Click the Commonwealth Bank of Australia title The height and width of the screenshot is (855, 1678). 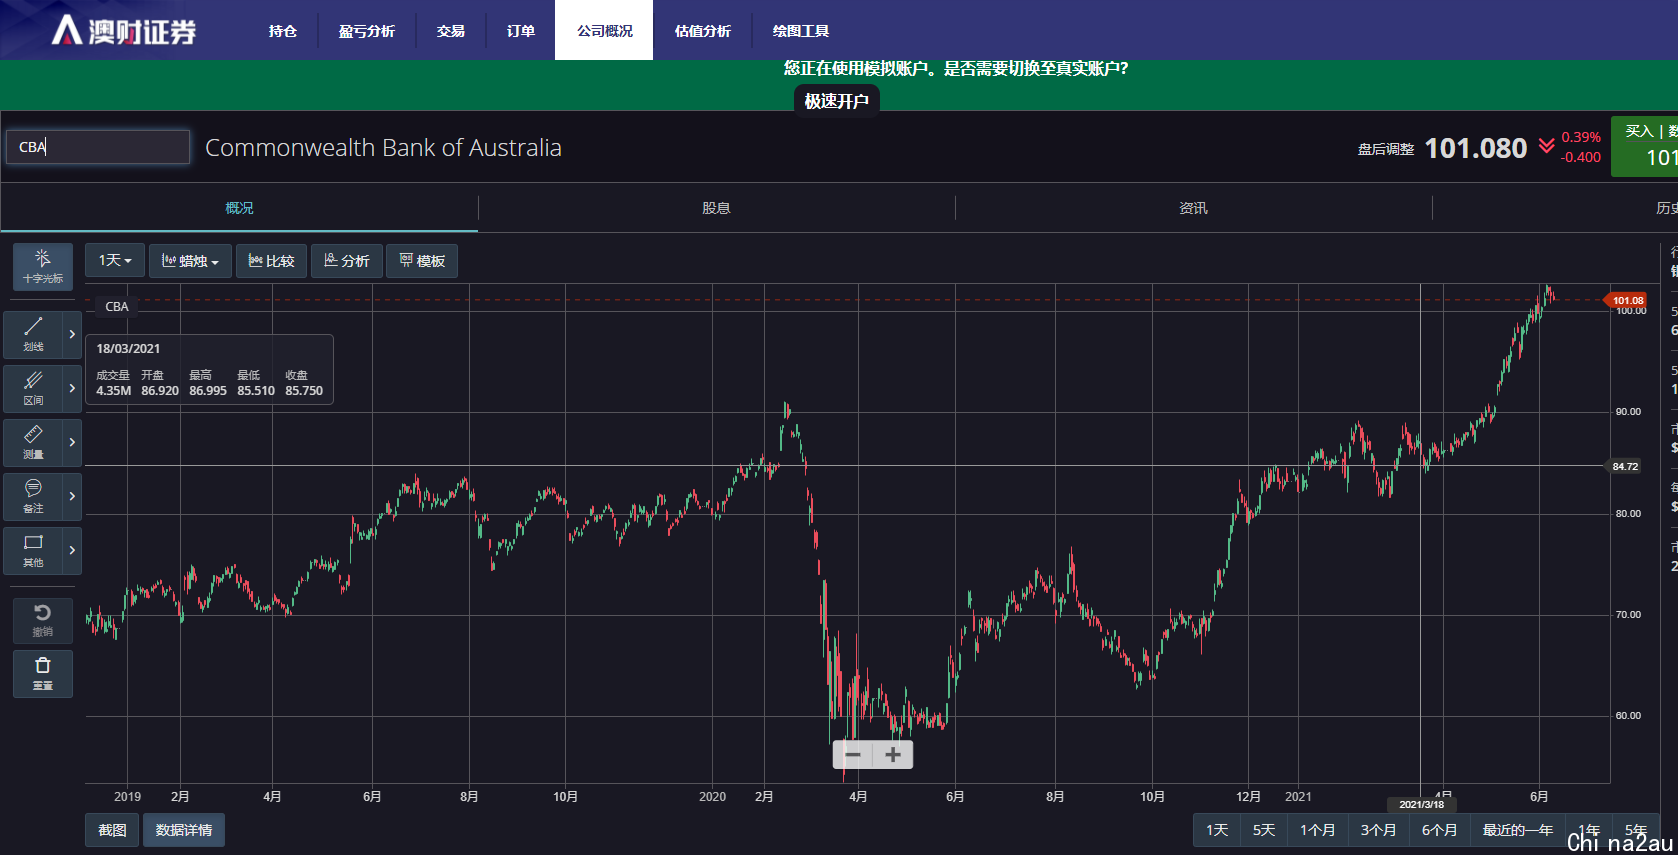click(x=383, y=148)
